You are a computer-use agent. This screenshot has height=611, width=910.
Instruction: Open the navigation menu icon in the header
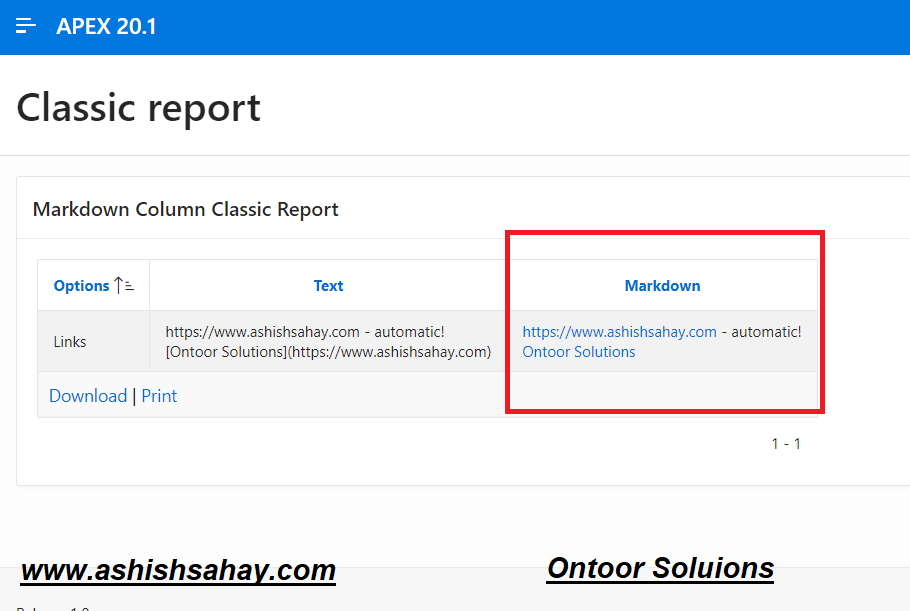[25, 26]
